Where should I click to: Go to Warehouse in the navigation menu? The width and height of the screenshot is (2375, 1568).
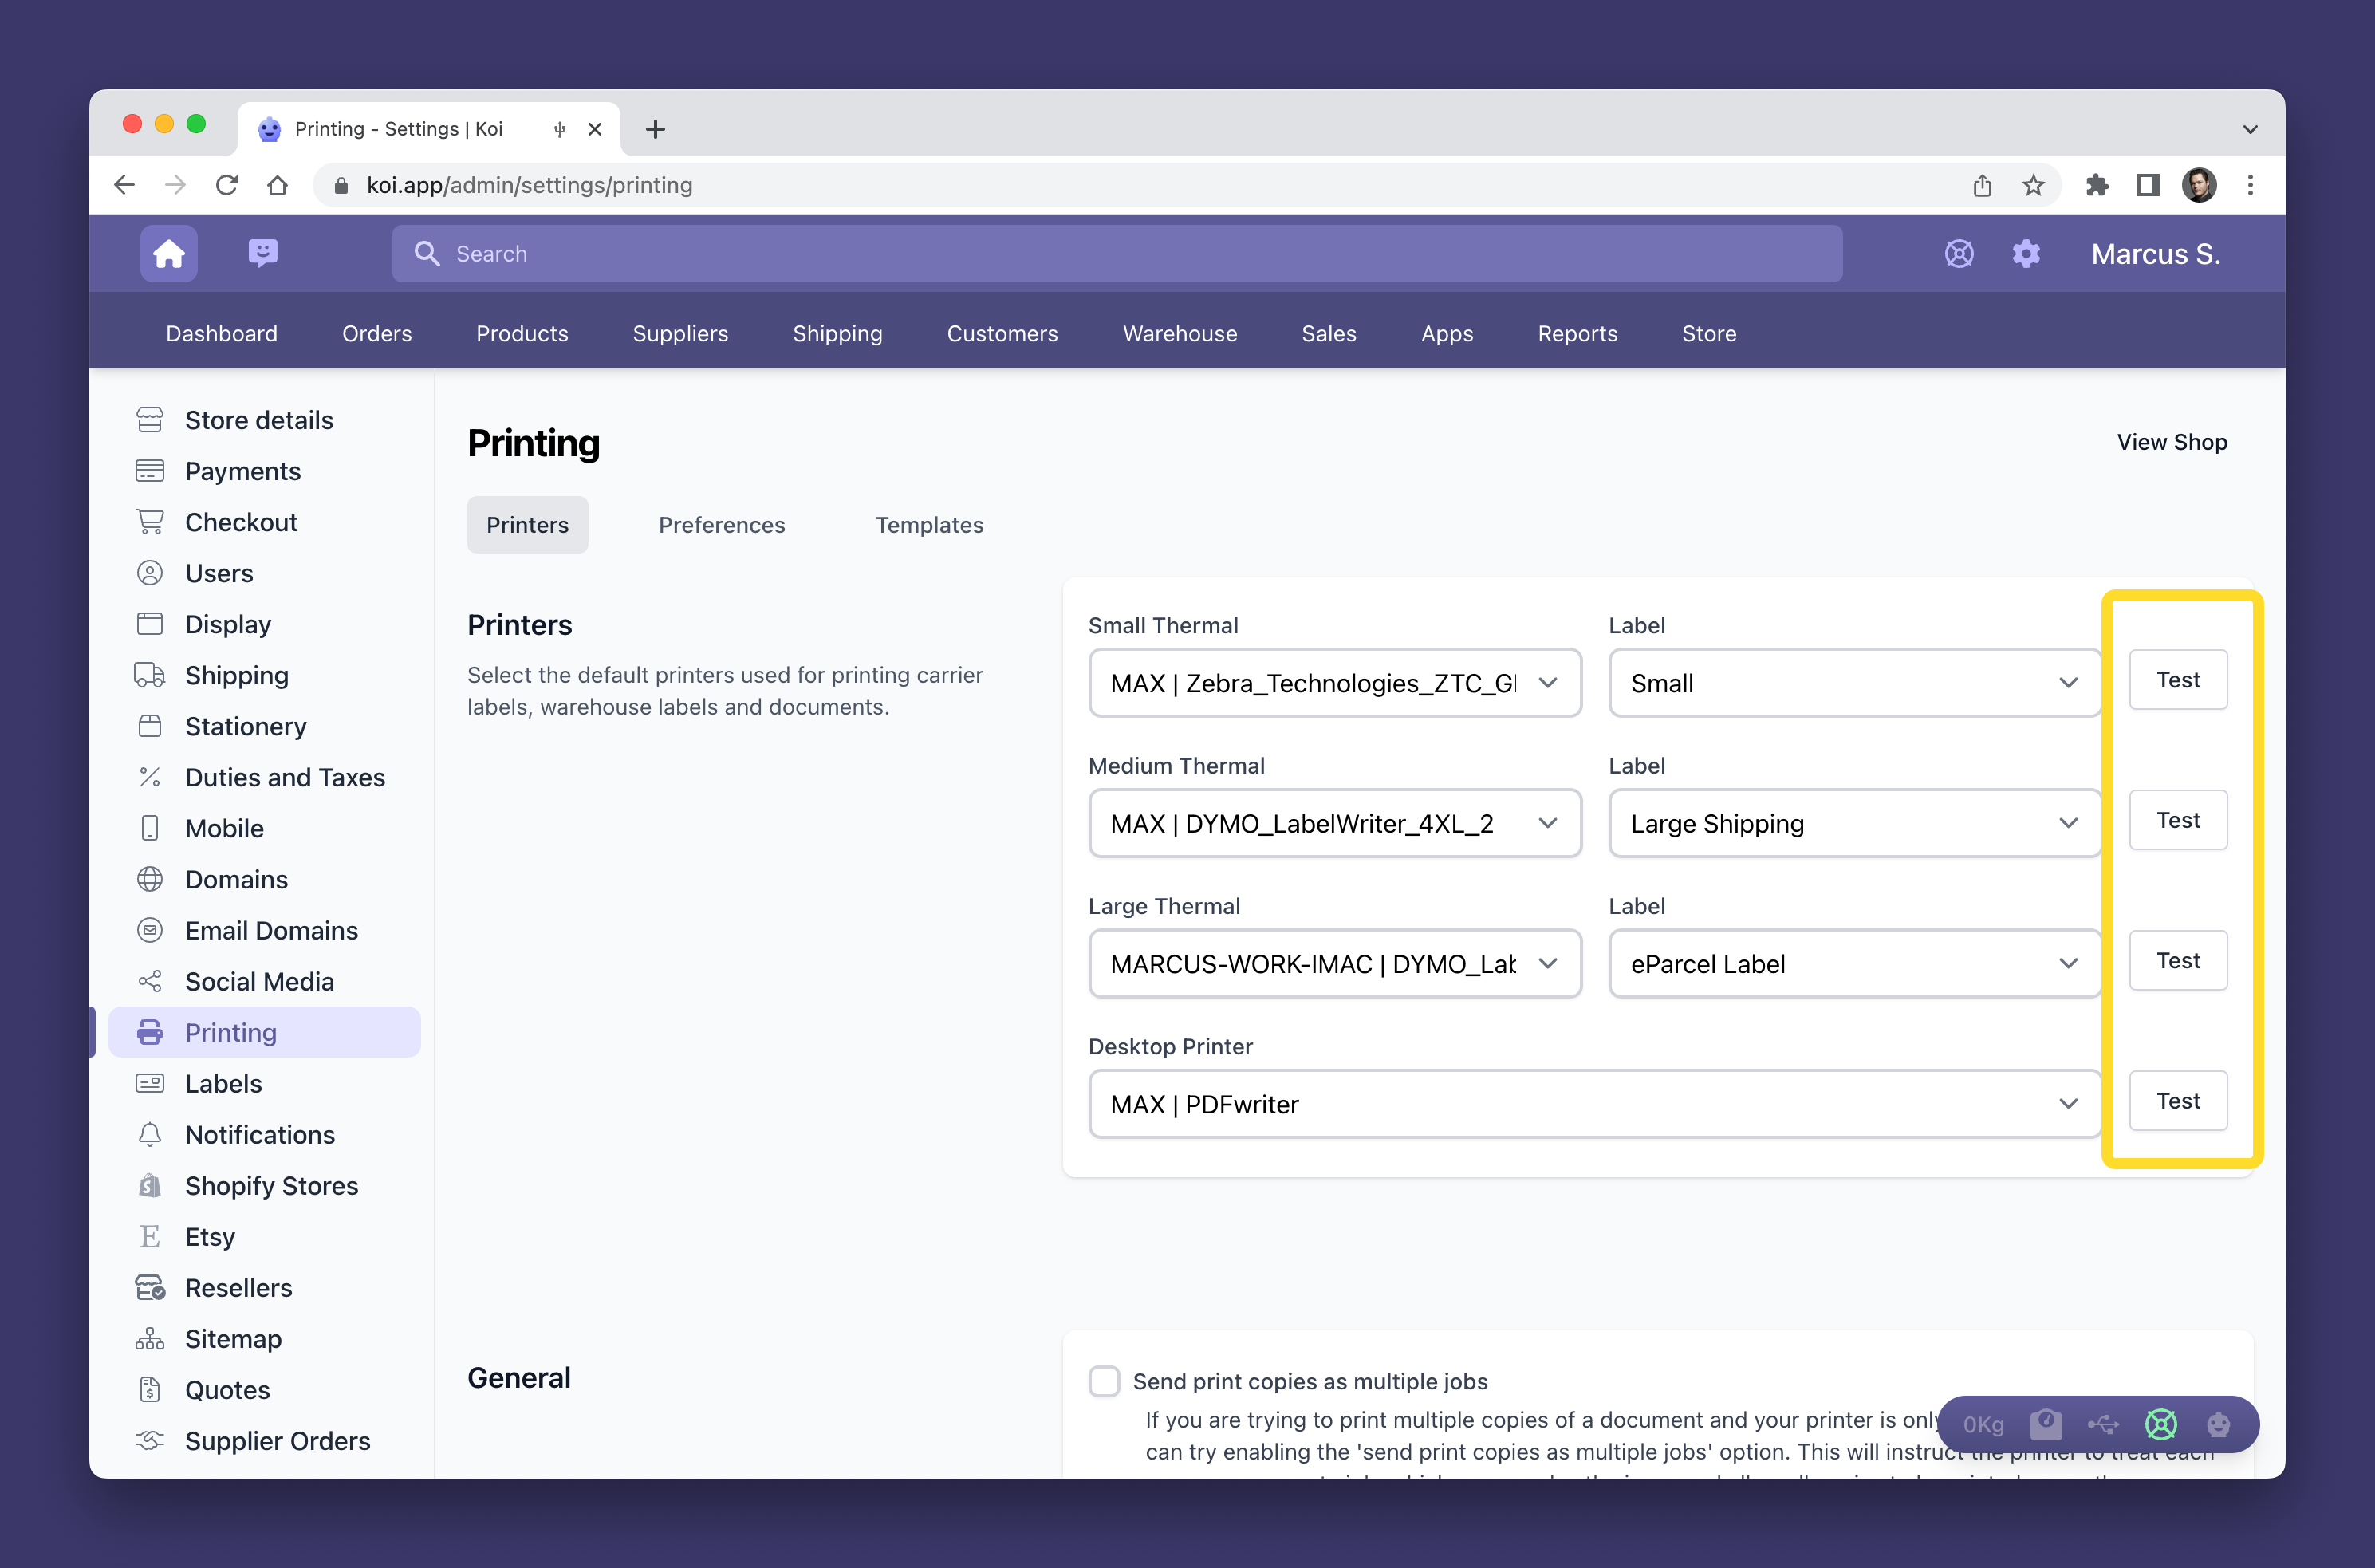coord(1179,334)
